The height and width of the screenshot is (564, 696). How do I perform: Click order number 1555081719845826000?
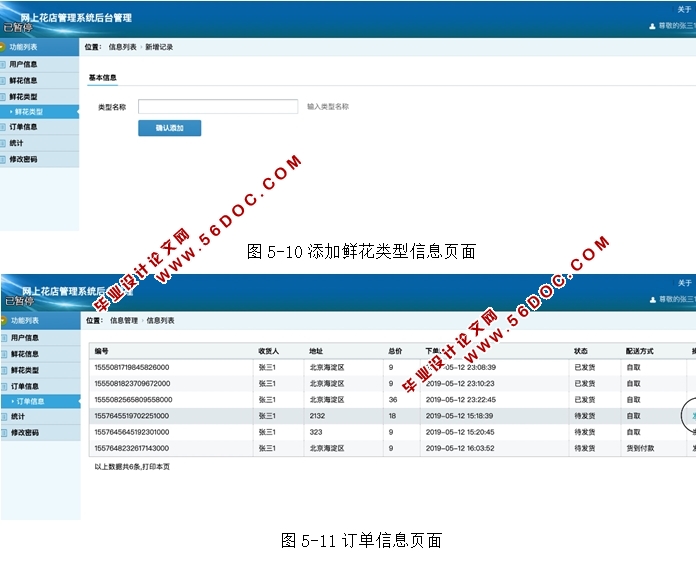(132, 367)
